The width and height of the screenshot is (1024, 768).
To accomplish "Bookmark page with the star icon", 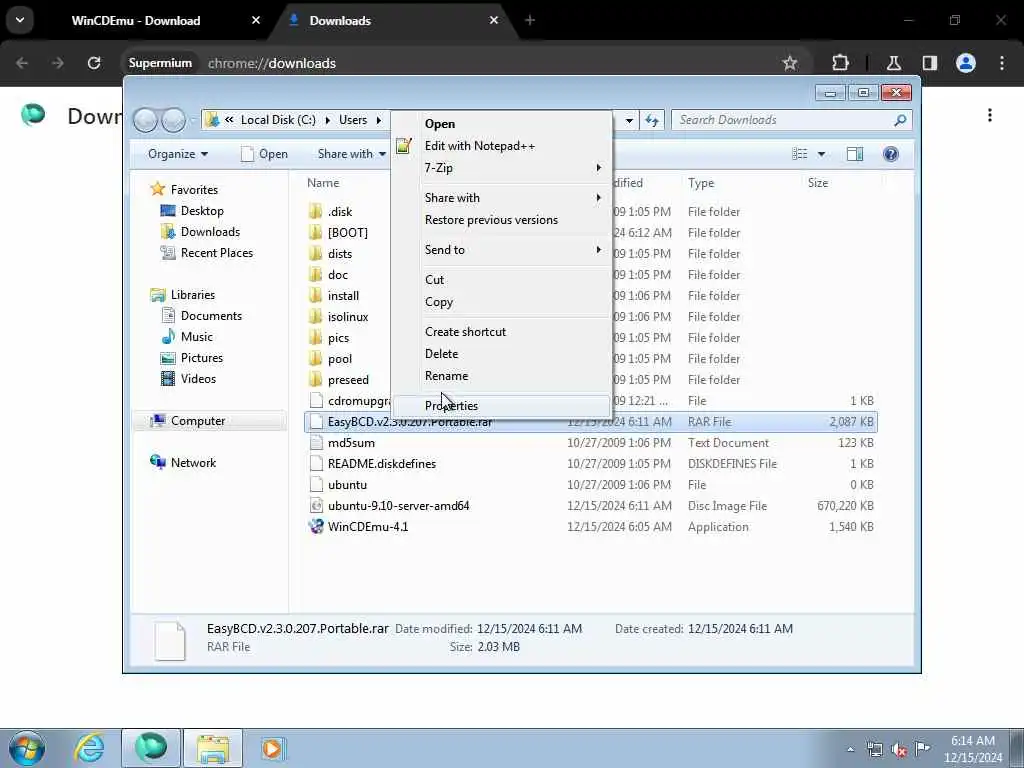I will click(x=790, y=63).
